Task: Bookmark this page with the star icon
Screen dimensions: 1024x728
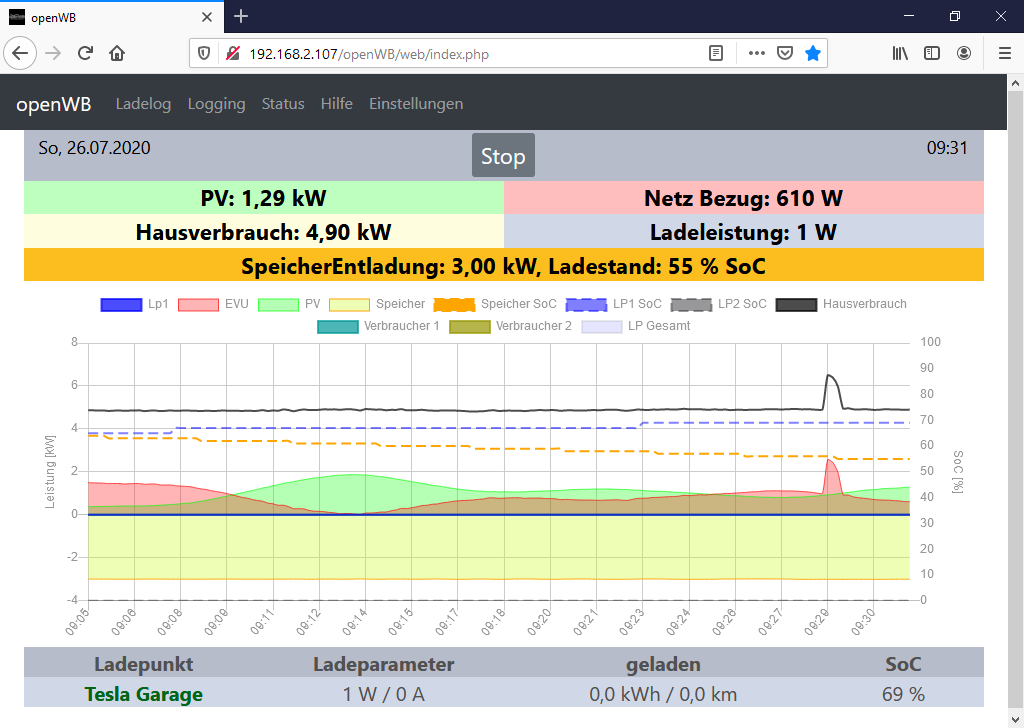Action: click(x=813, y=53)
